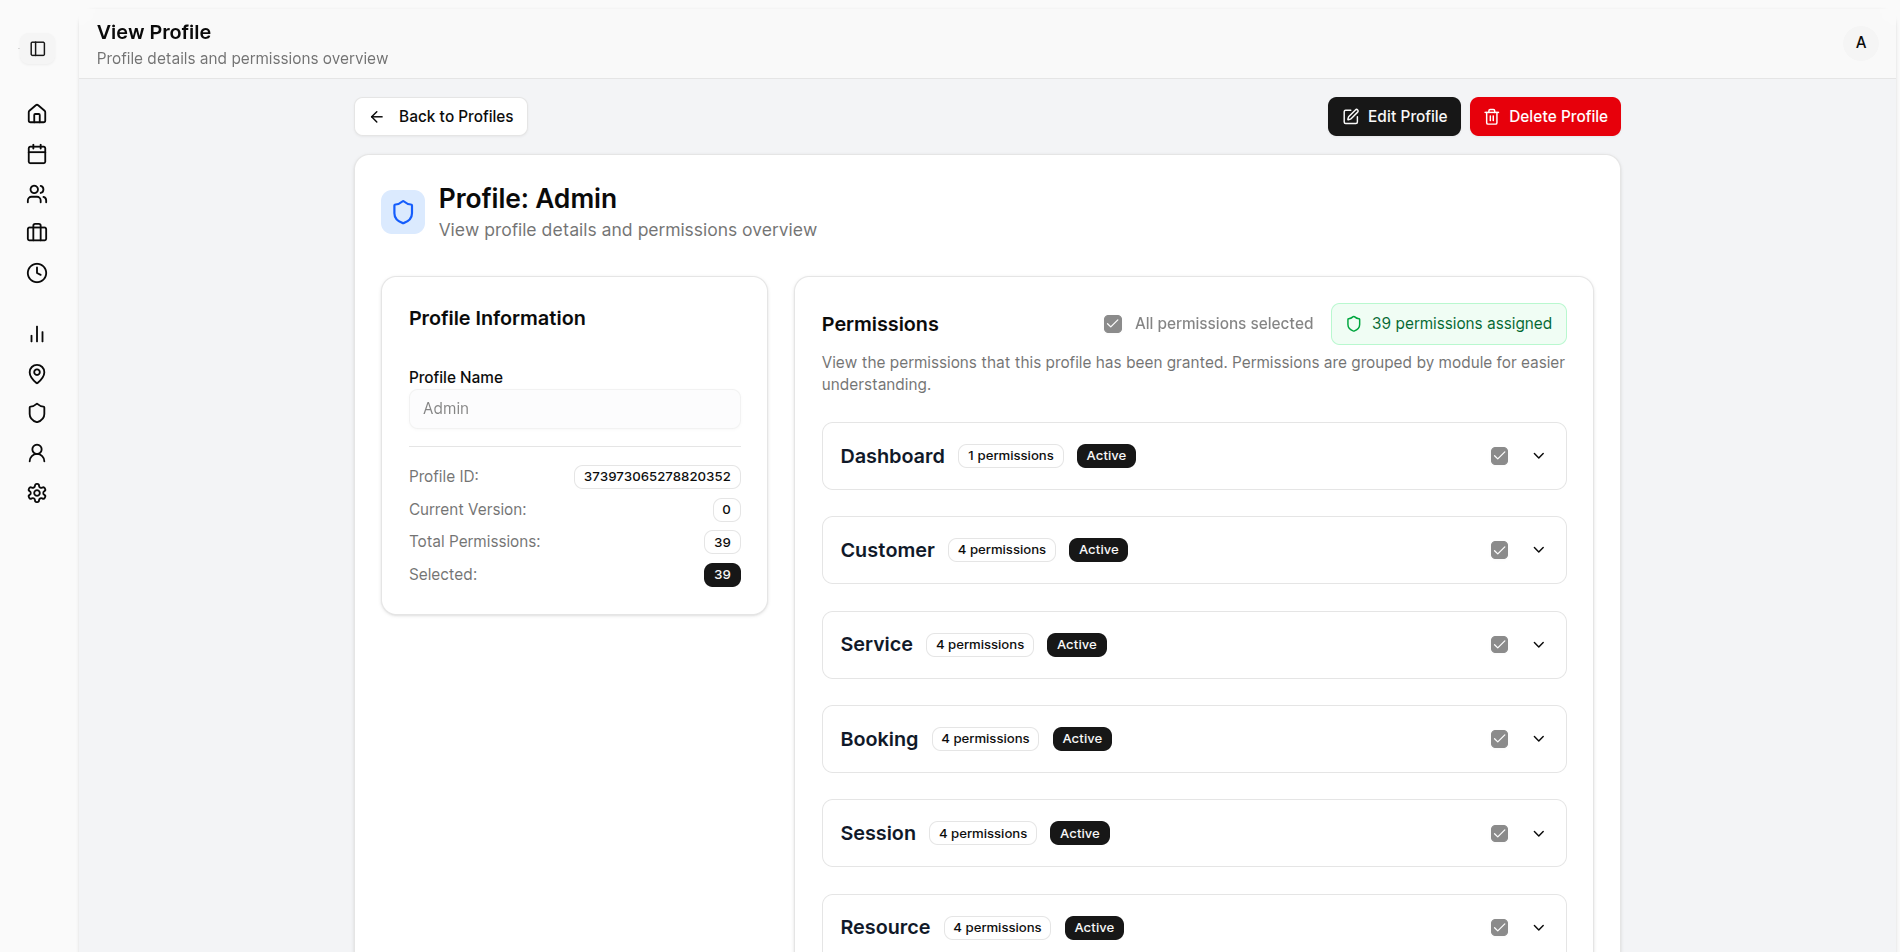Open the Calendar bookings sidebar icon
Image resolution: width=1900 pixels, height=952 pixels.
(x=37, y=154)
